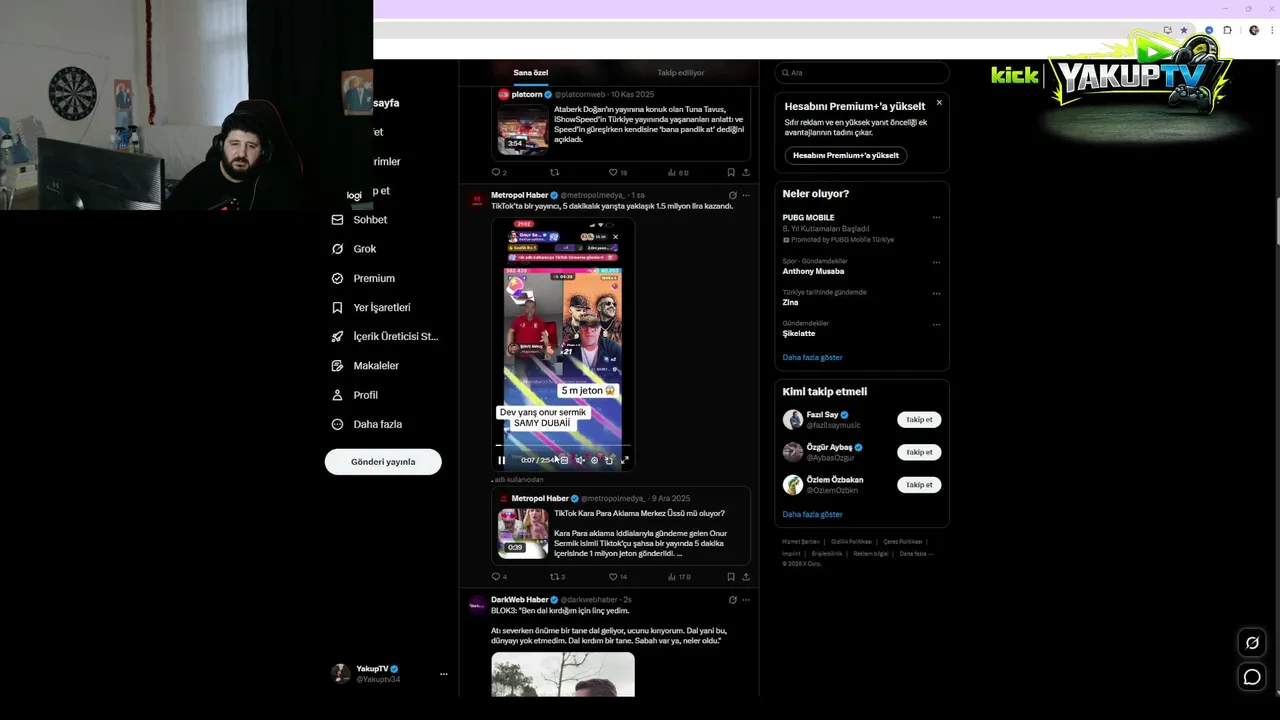Image resolution: width=1280 pixels, height=720 pixels.
Task: Seek the video using its progress bar
Action: tap(563, 446)
